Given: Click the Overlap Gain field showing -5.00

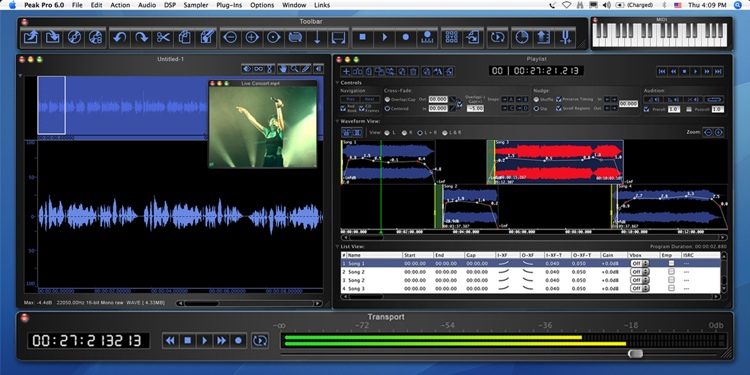Looking at the screenshot, I should point(475,109).
